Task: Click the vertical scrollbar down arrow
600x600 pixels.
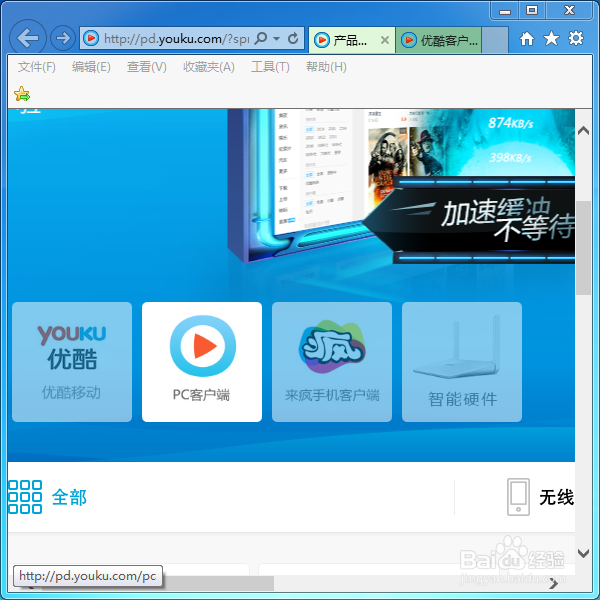Action: pos(583,553)
